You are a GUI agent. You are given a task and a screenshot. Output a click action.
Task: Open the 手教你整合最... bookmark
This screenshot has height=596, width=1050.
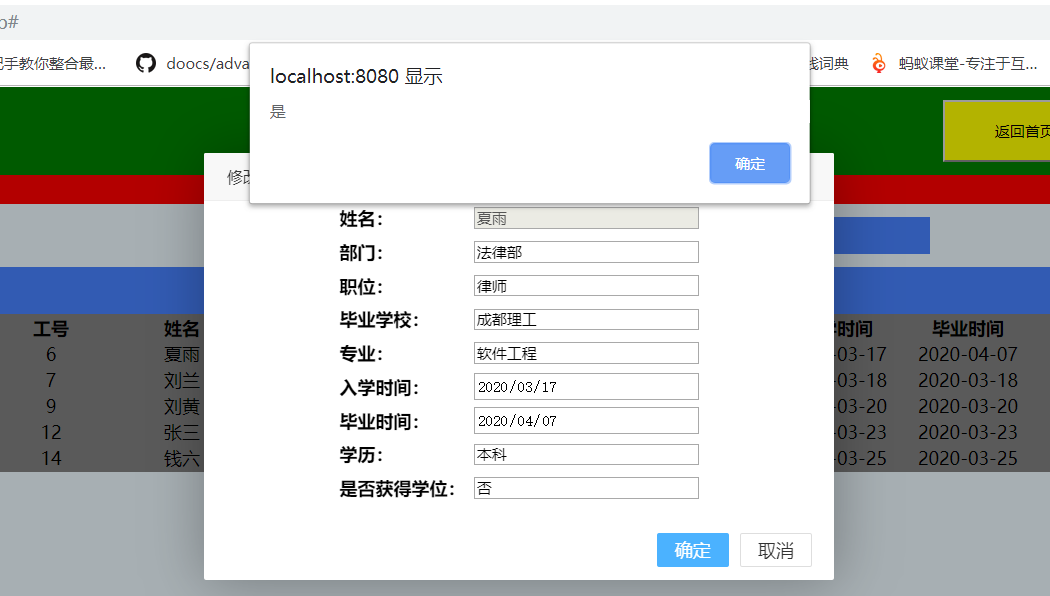tap(53, 64)
